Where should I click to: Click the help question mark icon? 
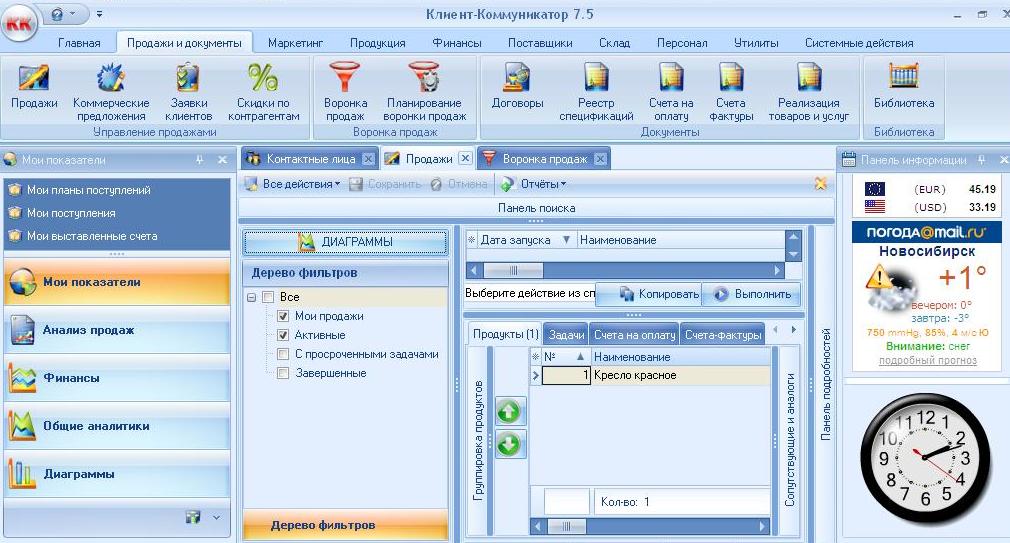tap(57, 14)
